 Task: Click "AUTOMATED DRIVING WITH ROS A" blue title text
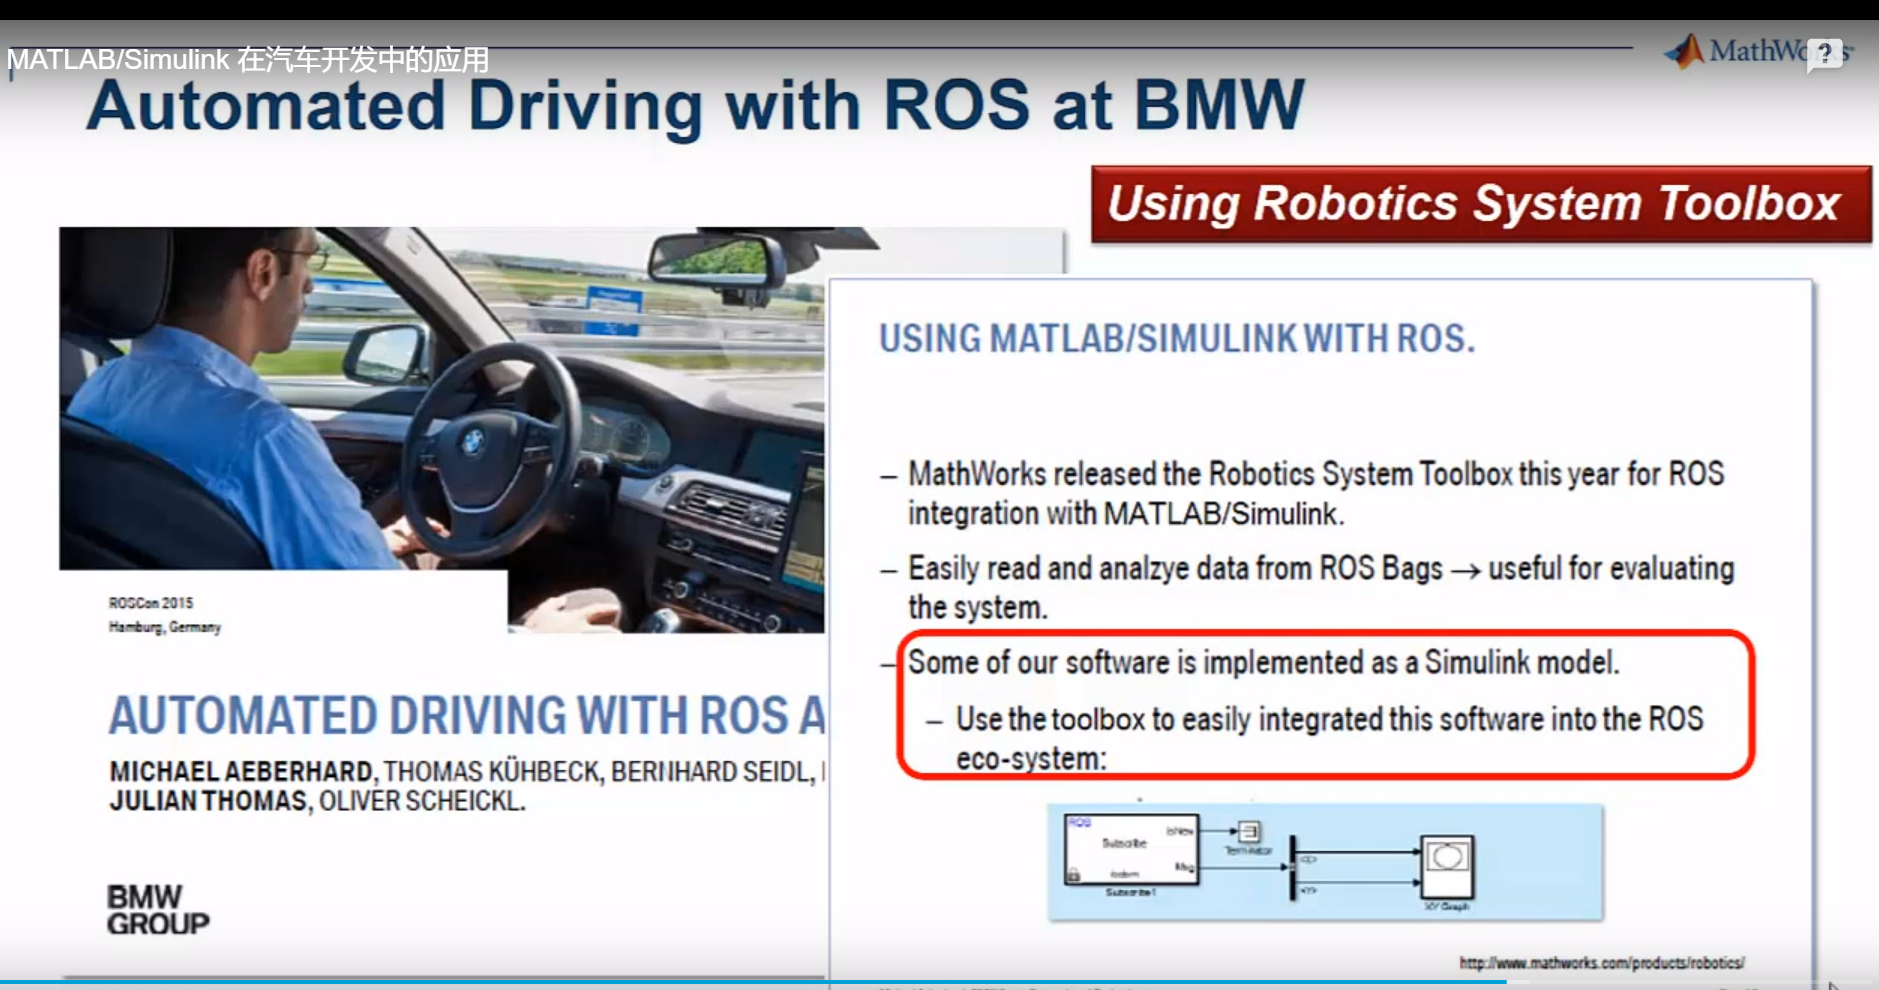tap(467, 716)
